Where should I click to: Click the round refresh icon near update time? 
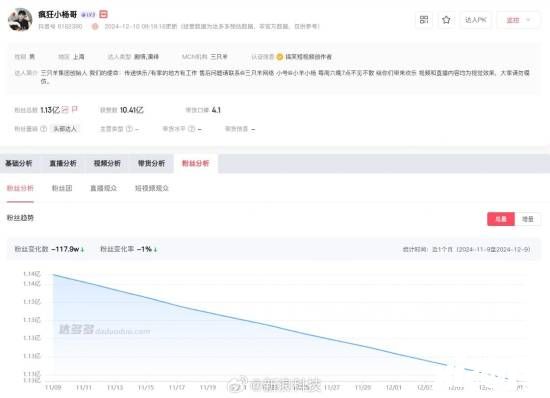click(x=95, y=26)
